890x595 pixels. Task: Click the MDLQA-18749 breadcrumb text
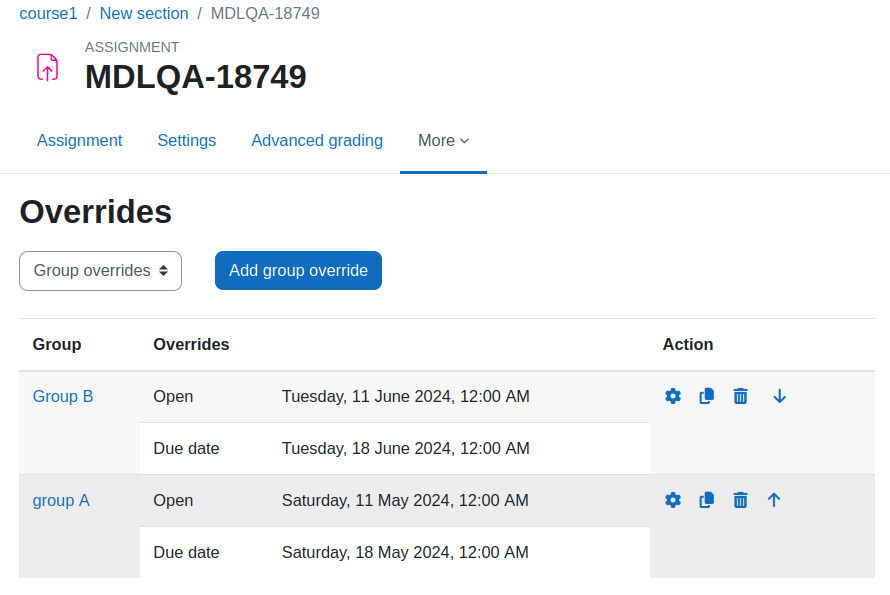click(x=265, y=13)
